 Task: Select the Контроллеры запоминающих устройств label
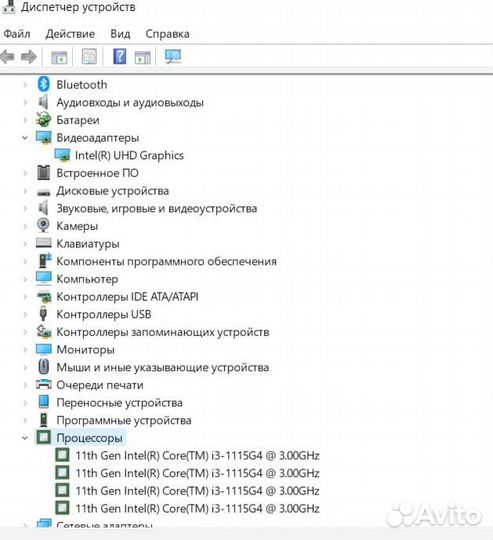(163, 332)
